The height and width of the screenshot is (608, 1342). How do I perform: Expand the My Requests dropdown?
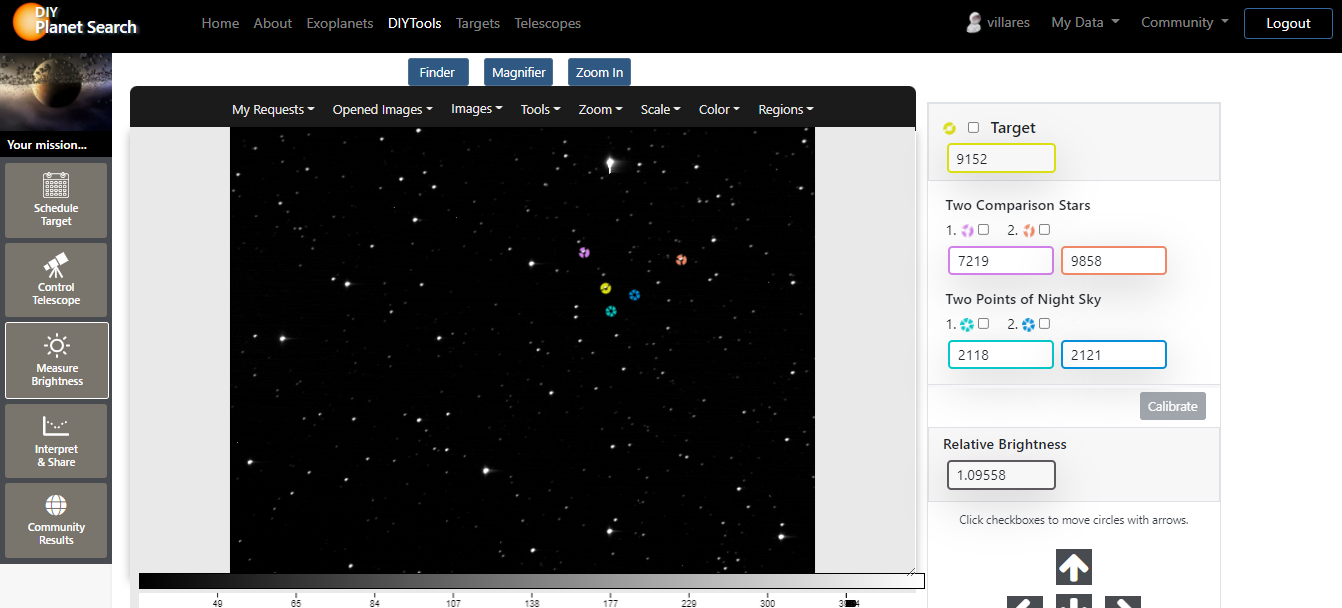click(273, 110)
